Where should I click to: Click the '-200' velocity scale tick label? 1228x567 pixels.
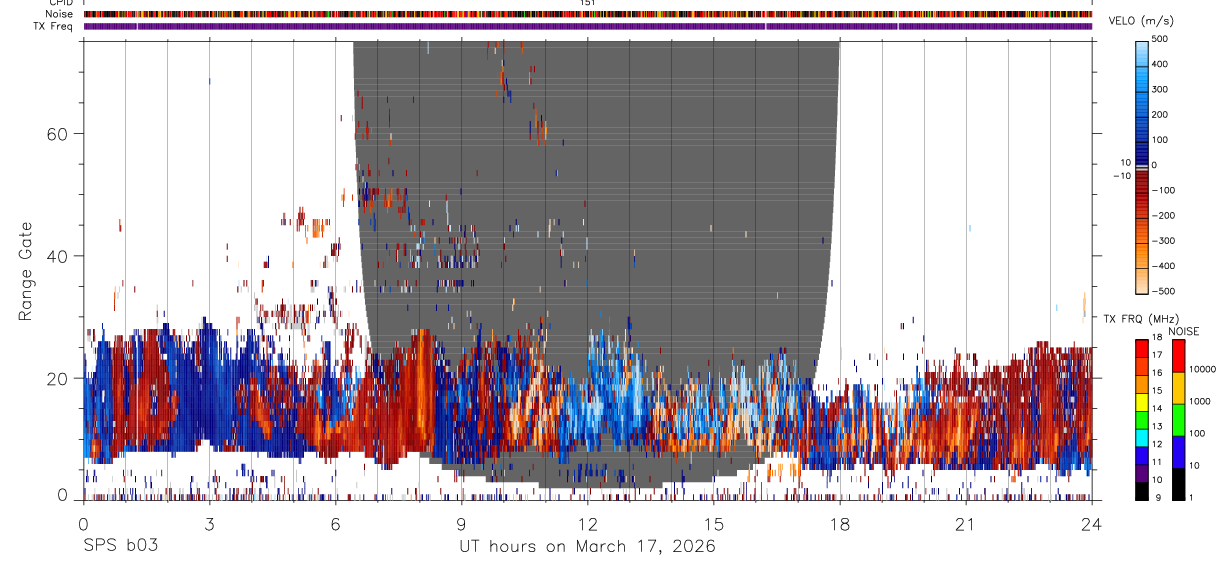(x=1164, y=216)
